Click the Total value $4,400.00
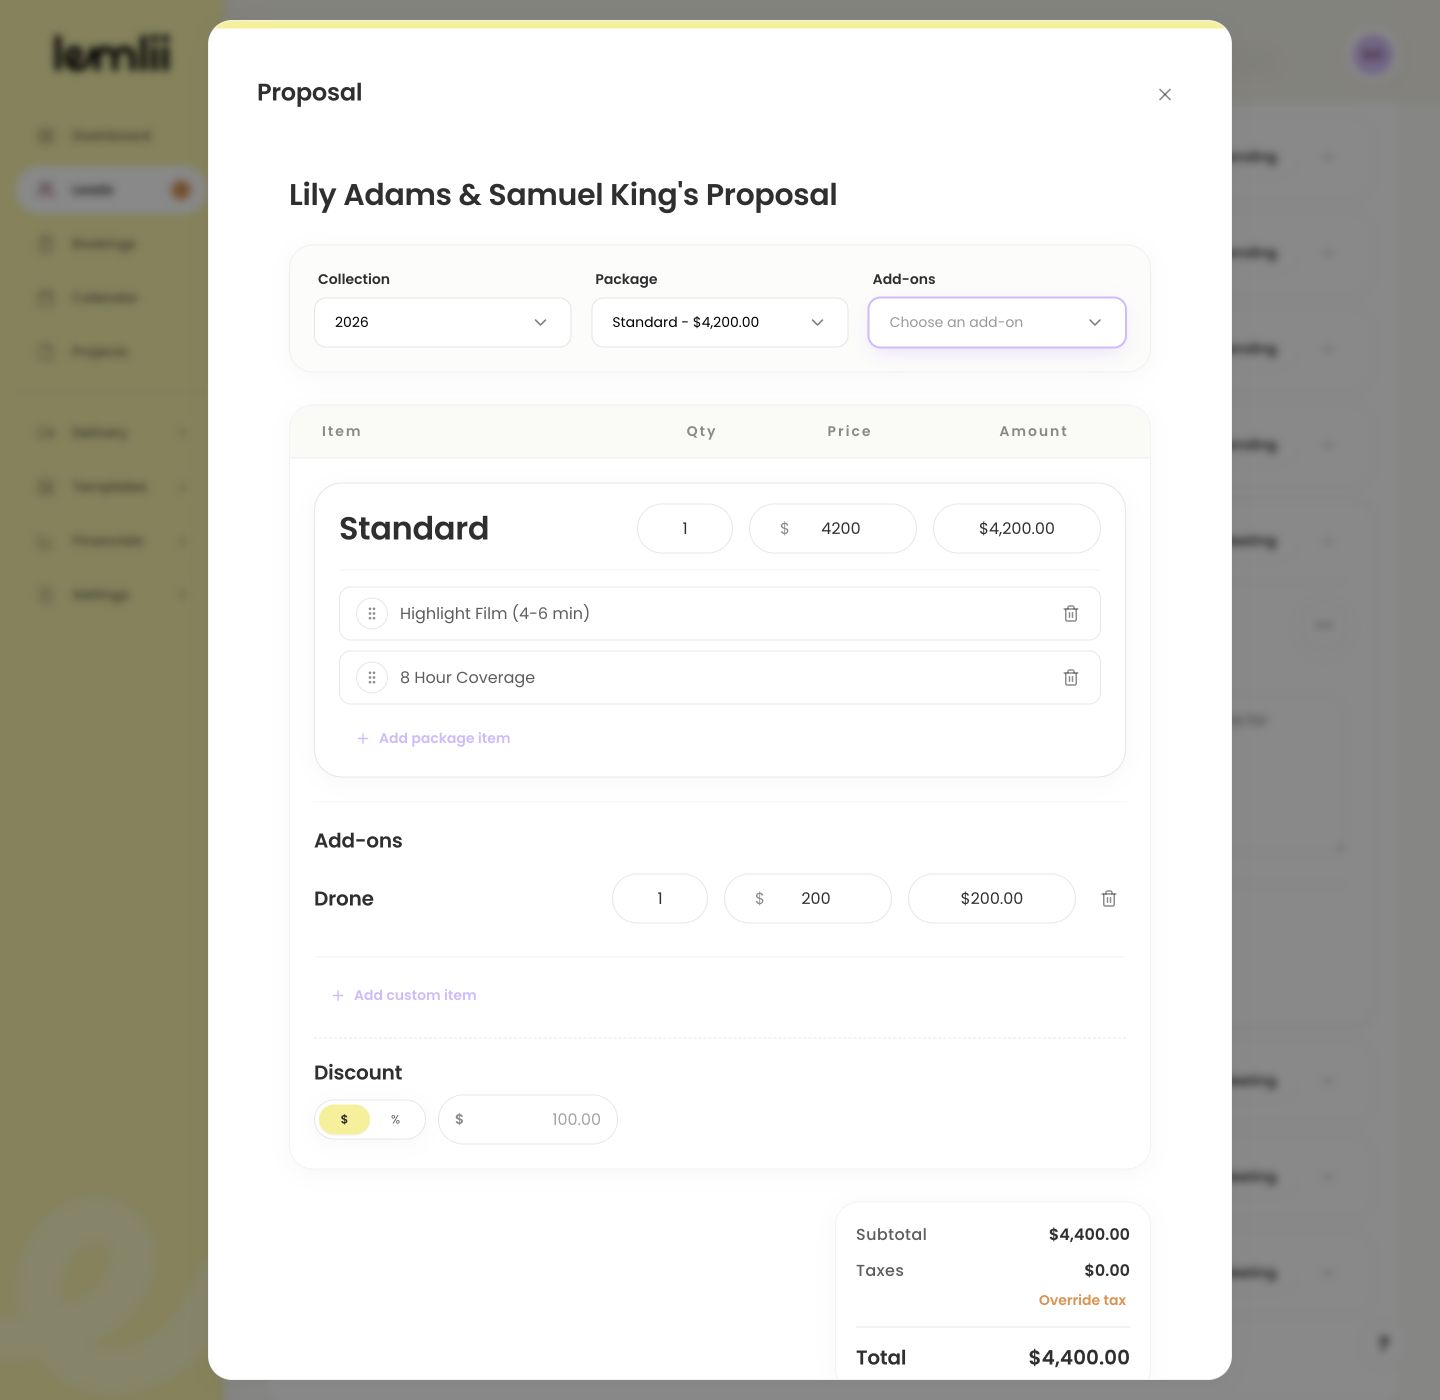Screen dimensions: 1440x1400 (1079, 1357)
